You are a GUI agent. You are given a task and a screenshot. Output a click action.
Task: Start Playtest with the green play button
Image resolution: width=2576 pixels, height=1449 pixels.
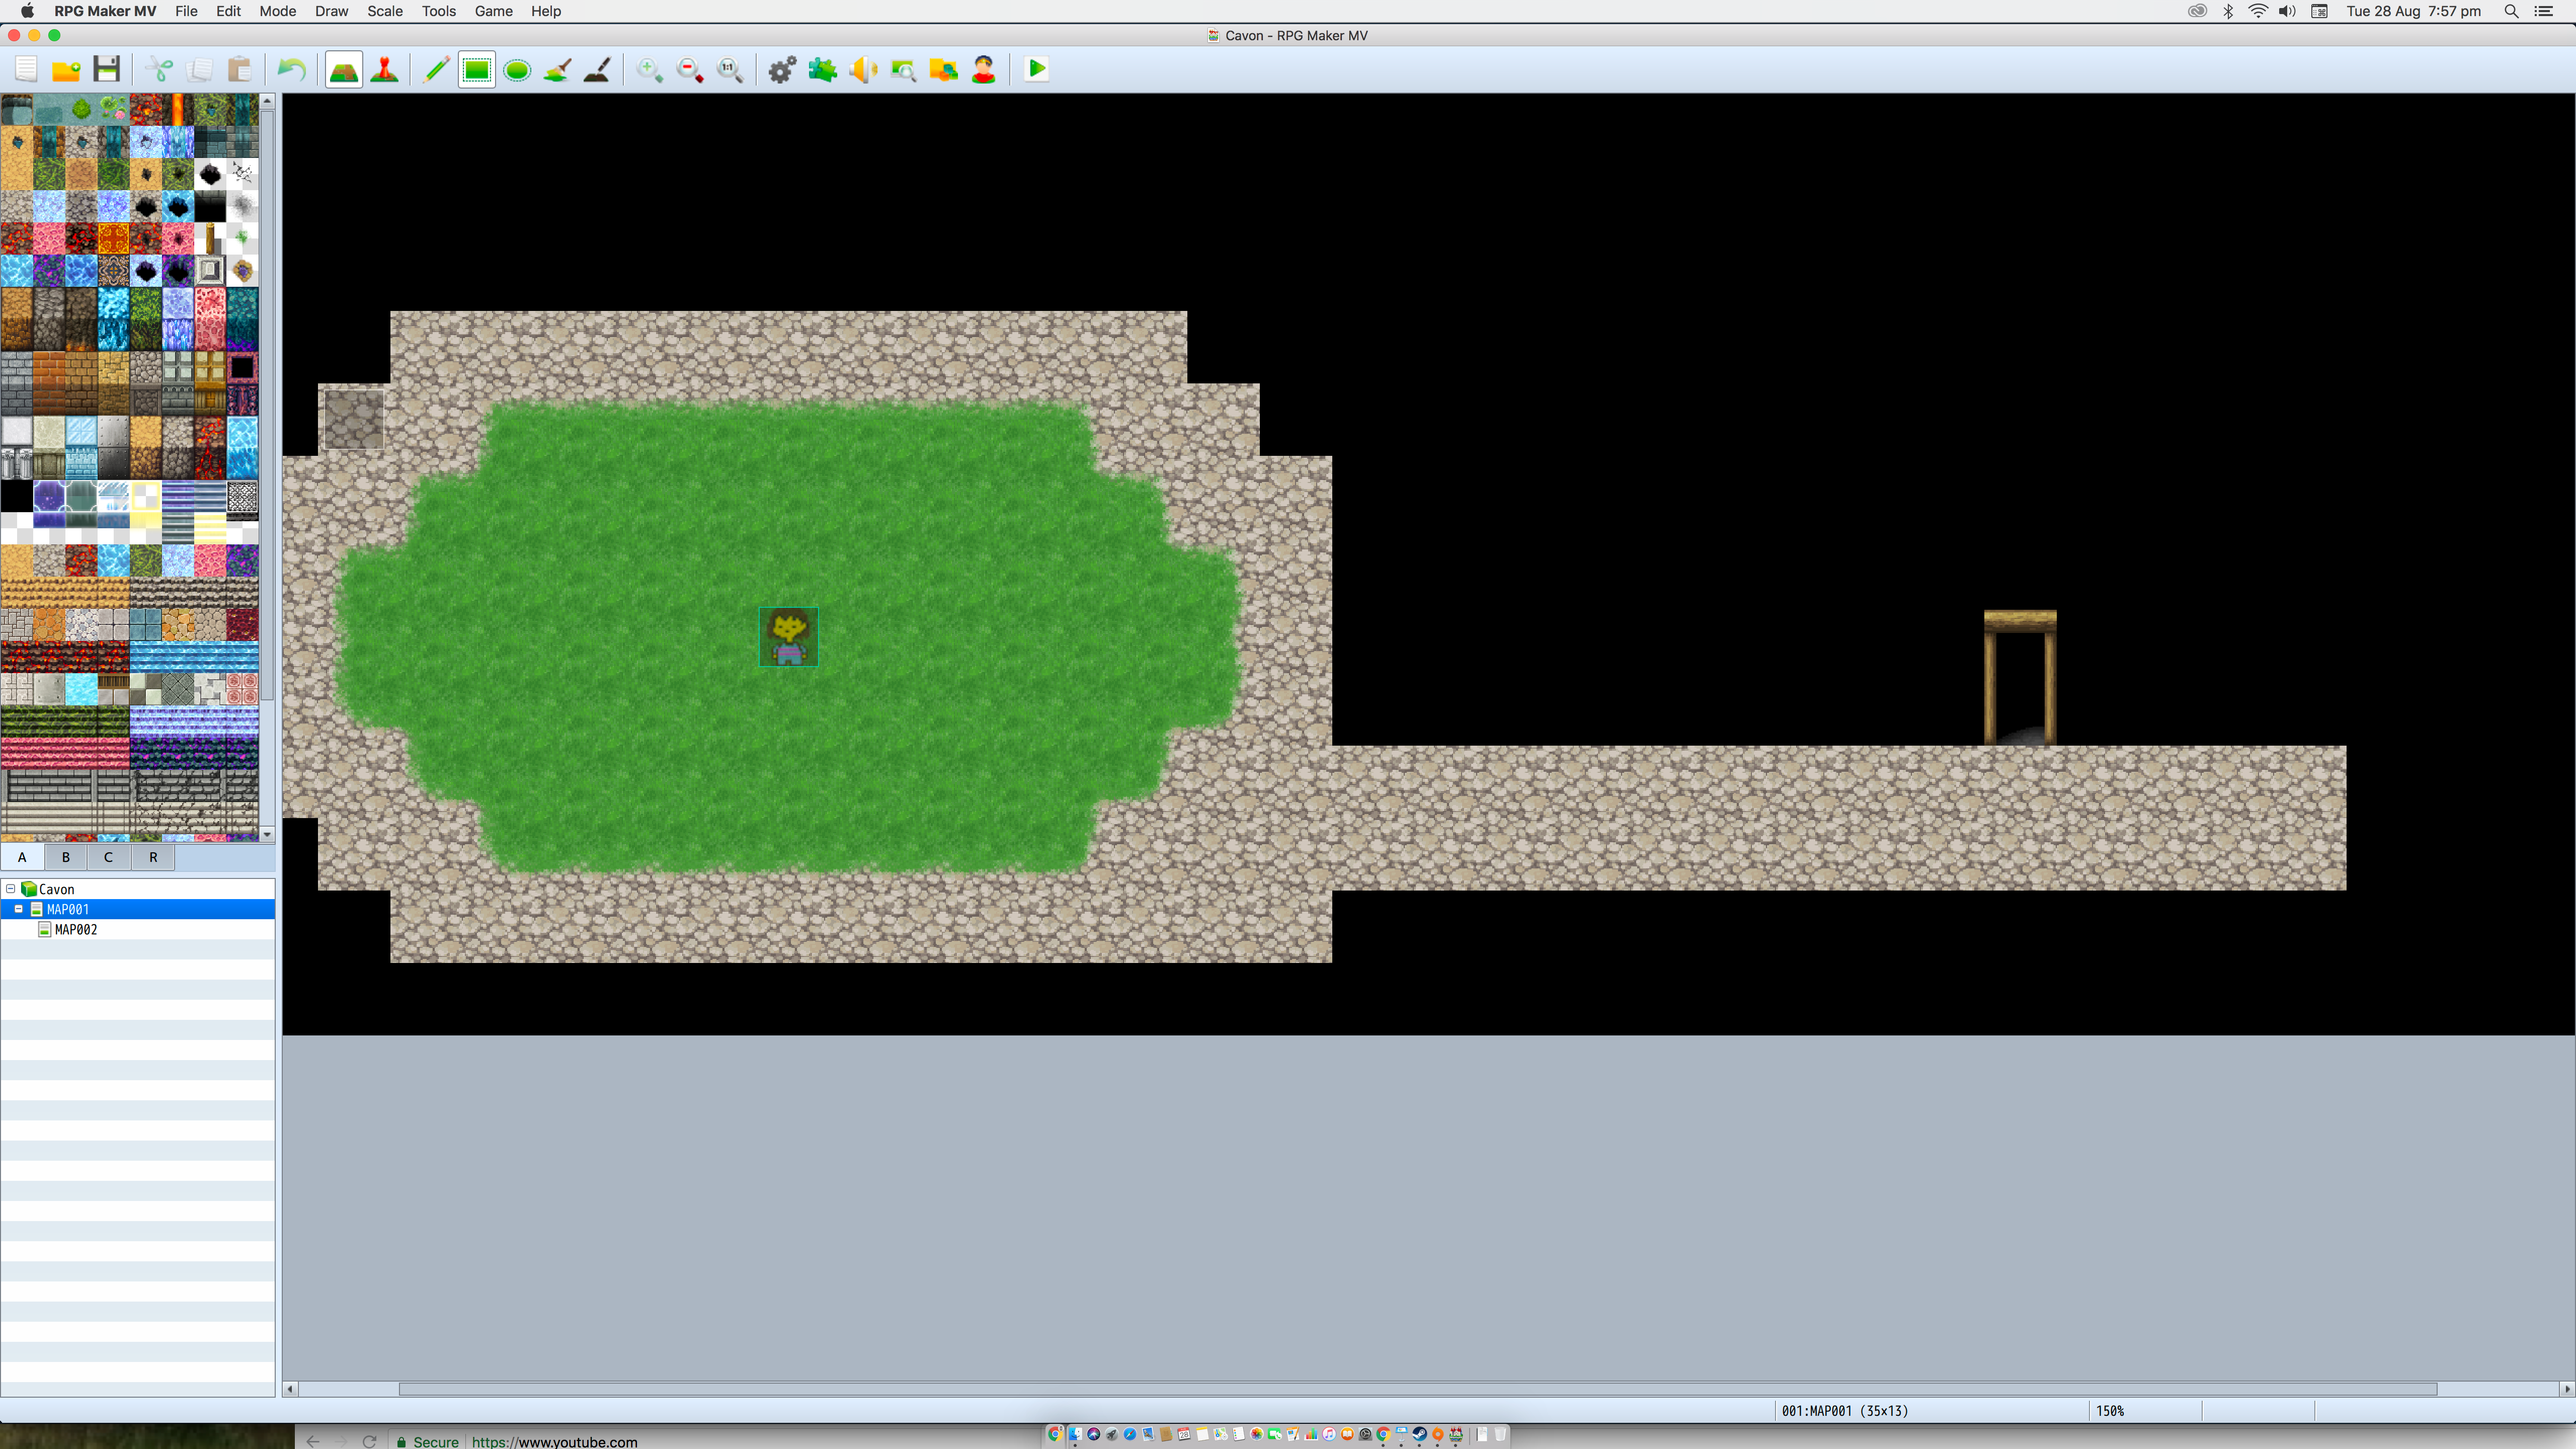click(1037, 69)
